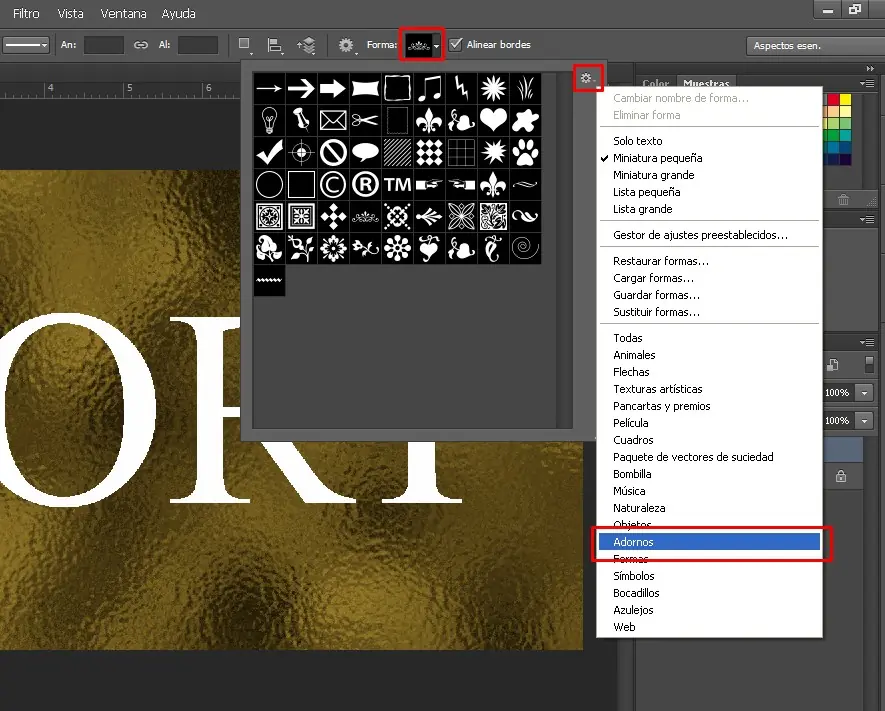The height and width of the screenshot is (711, 885).
Task: Pick the diagonal lines pattern shape
Action: (x=397, y=152)
